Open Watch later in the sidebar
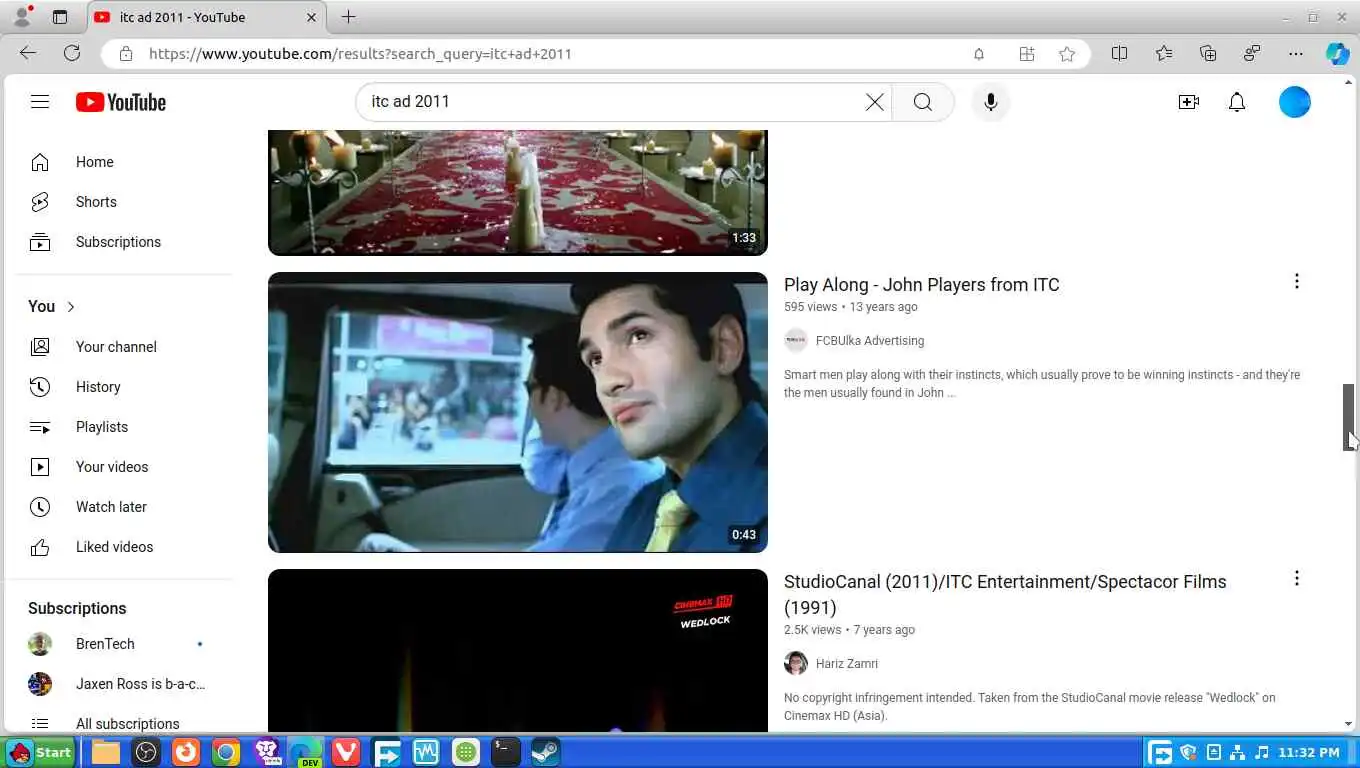Image resolution: width=1360 pixels, height=768 pixels. [x=124, y=507]
